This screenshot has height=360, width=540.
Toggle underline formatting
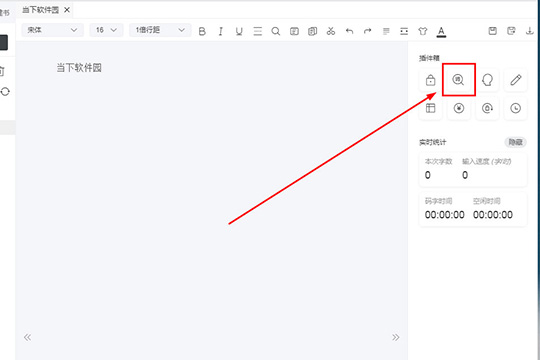click(239, 31)
